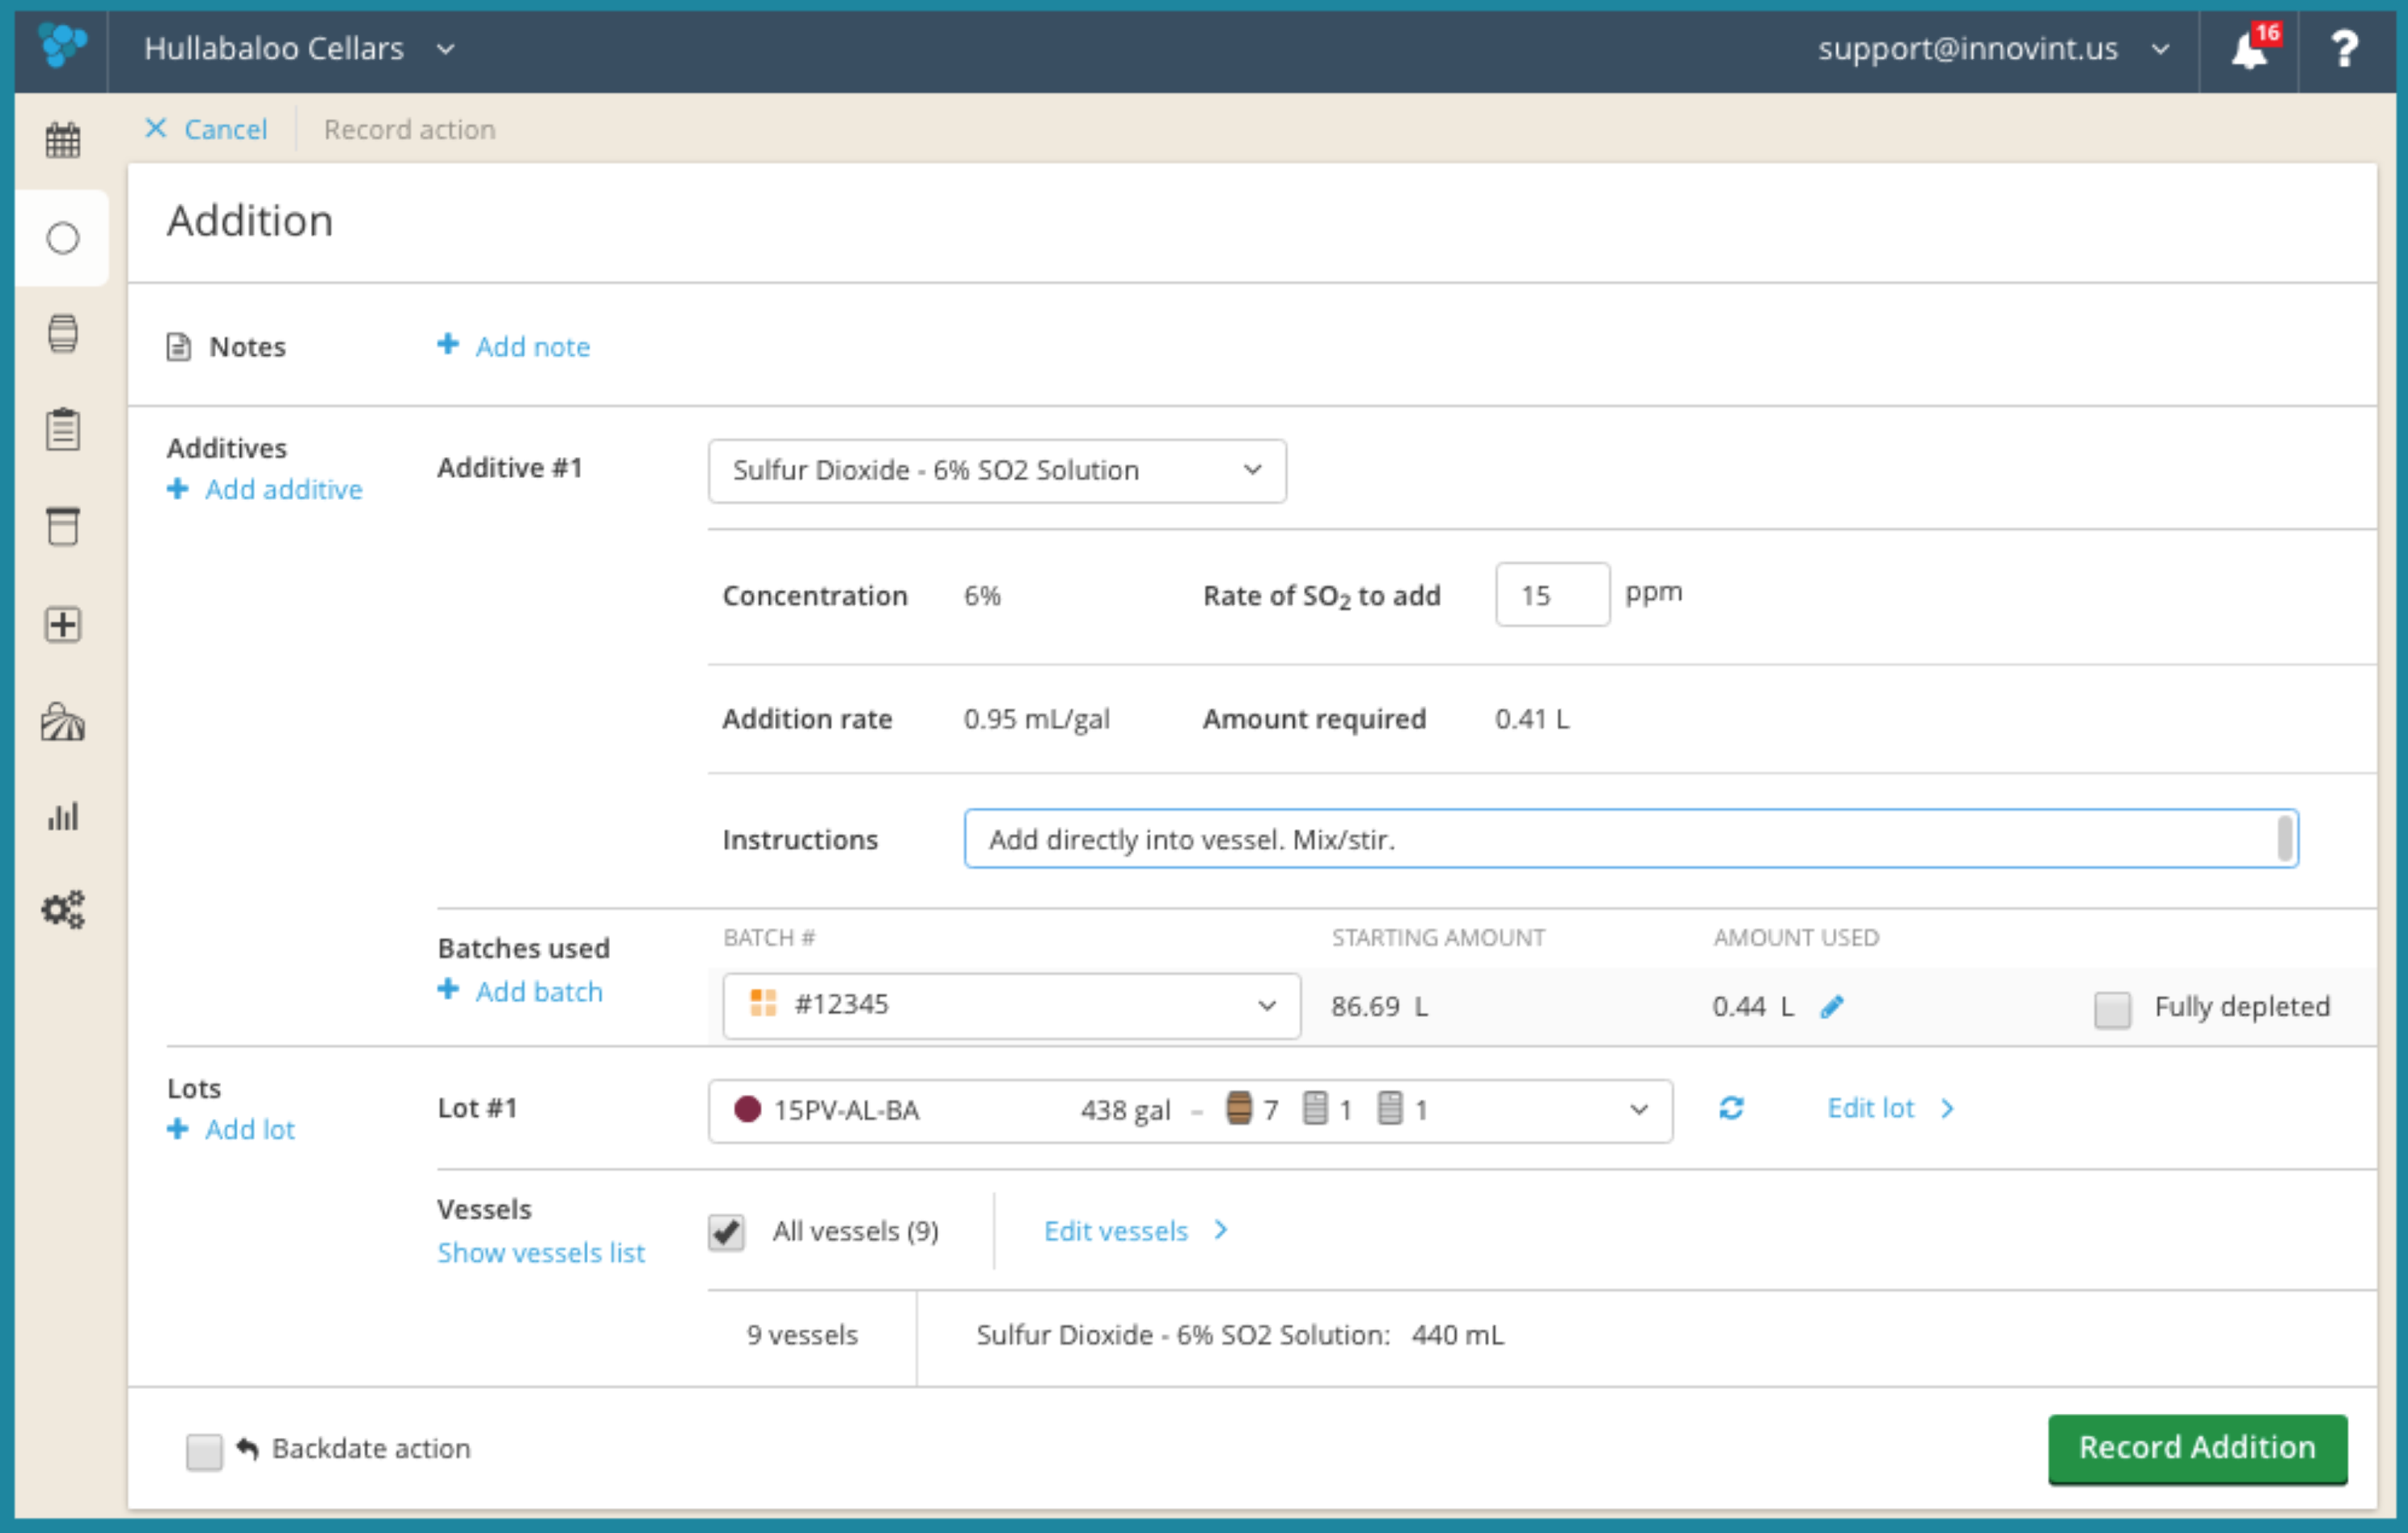This screenshot has height=1533, width=2408.
Task: Click the refresh icon next to Lot #1
Action: pos(1732,1108)
